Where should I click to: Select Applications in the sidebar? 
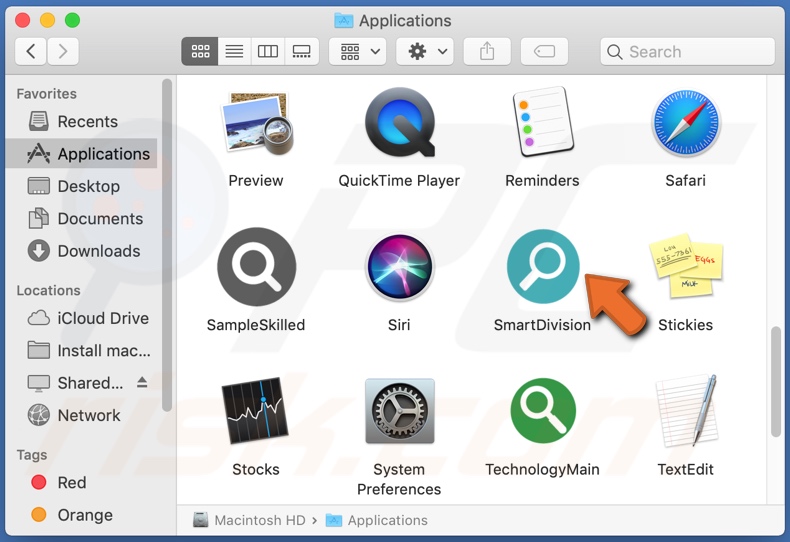point(82,154)
